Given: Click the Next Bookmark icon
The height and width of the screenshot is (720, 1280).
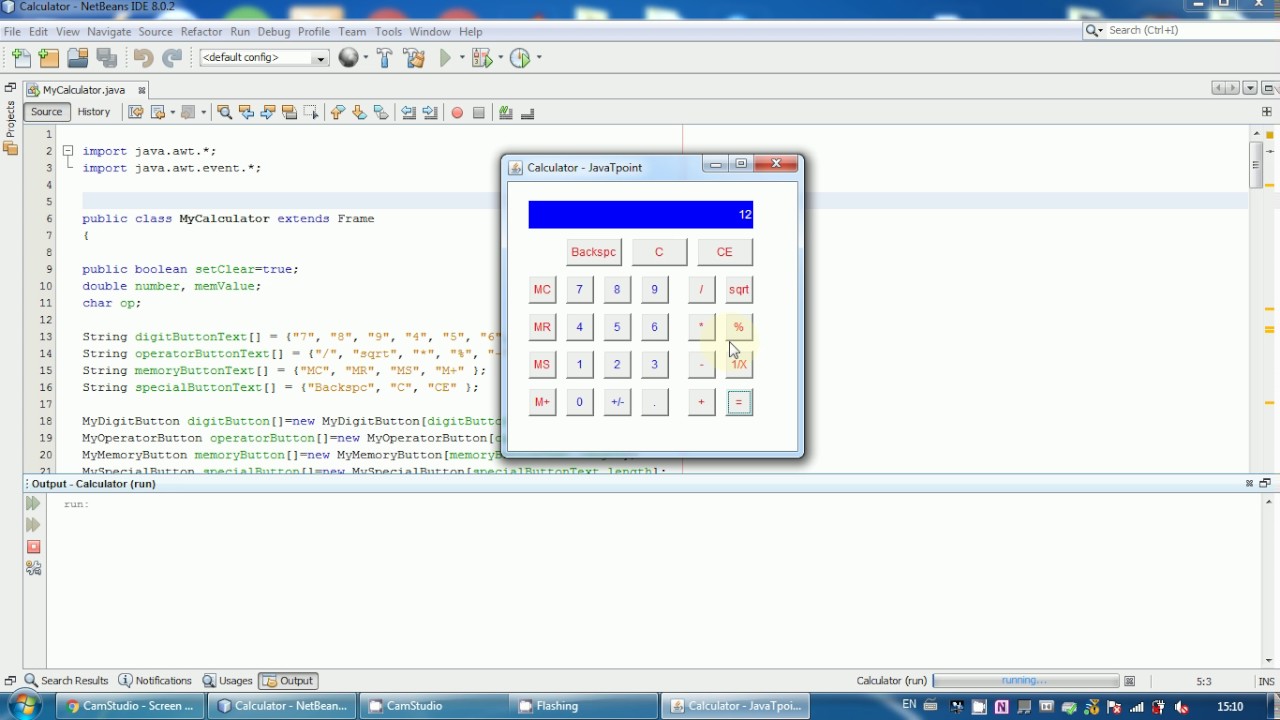Looking at the screenshot, I should click(359, 112).
